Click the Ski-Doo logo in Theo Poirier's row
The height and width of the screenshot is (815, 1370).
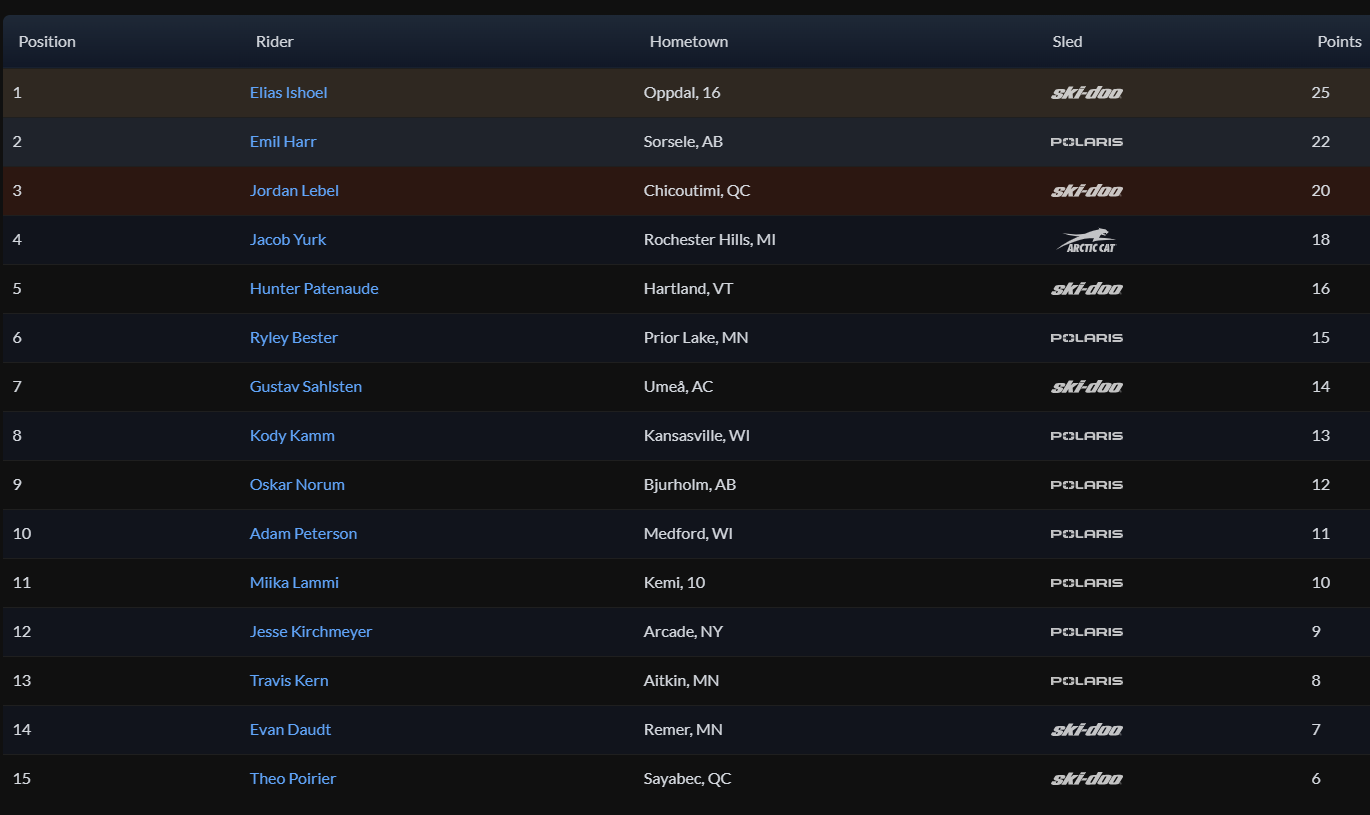click(x=1087, y=779)
